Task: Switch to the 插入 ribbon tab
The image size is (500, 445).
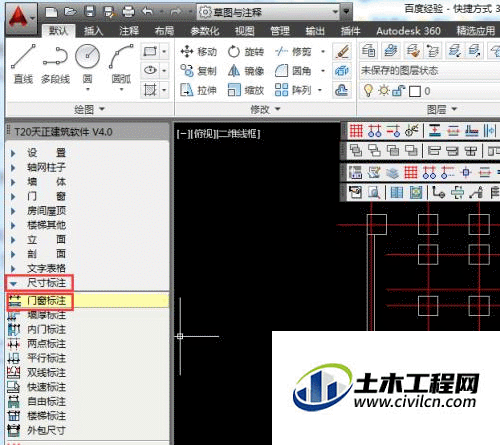Action: 93,31
